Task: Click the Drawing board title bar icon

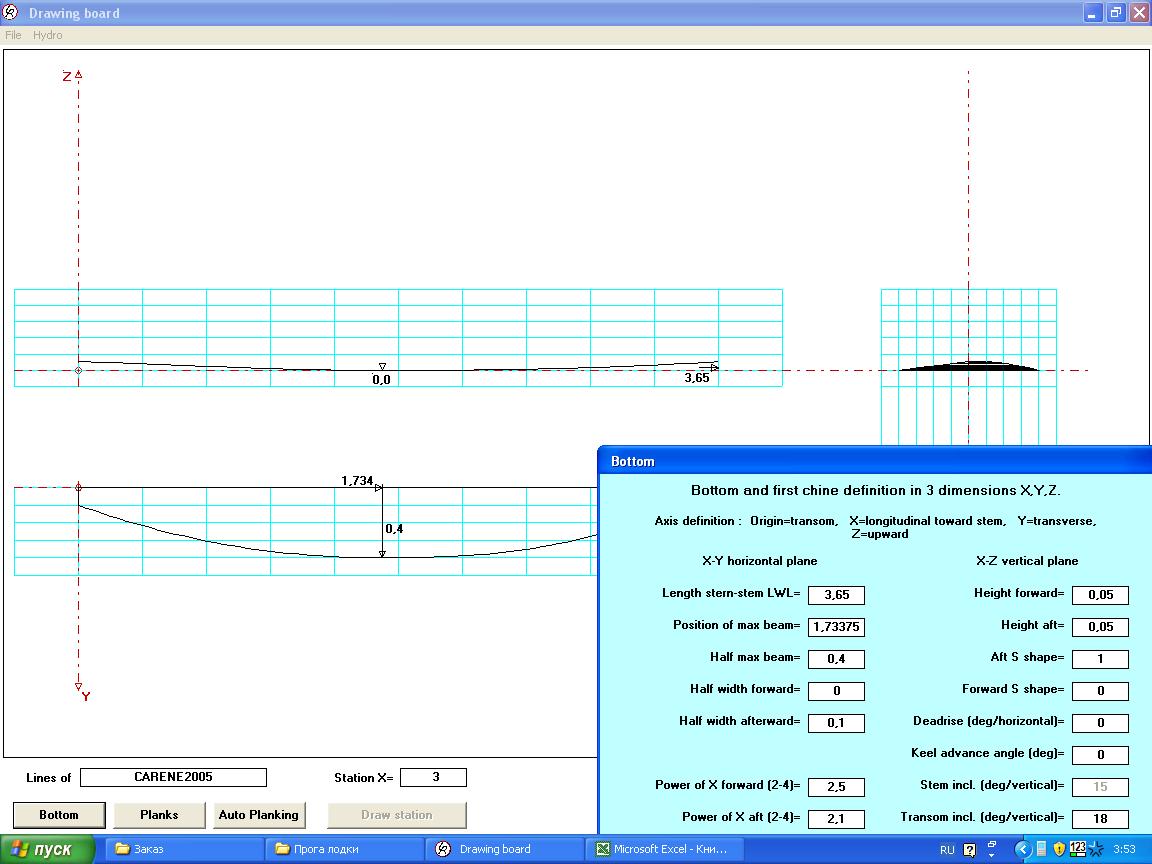Action: 11,13
